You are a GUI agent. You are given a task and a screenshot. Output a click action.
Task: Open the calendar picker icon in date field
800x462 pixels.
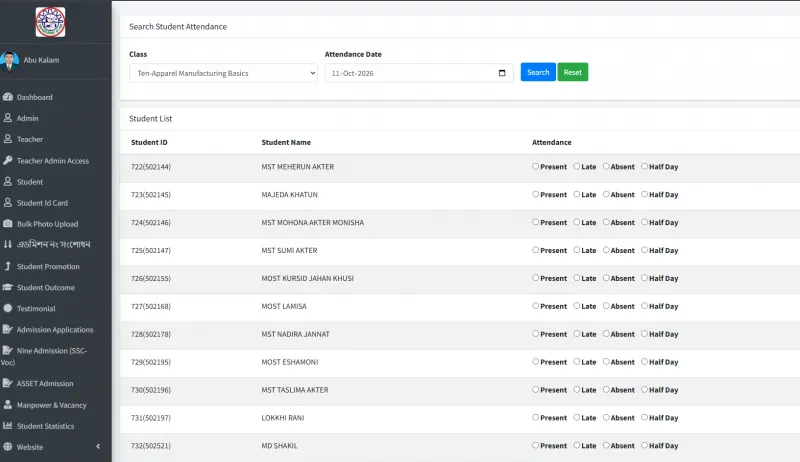coord(502,73)
